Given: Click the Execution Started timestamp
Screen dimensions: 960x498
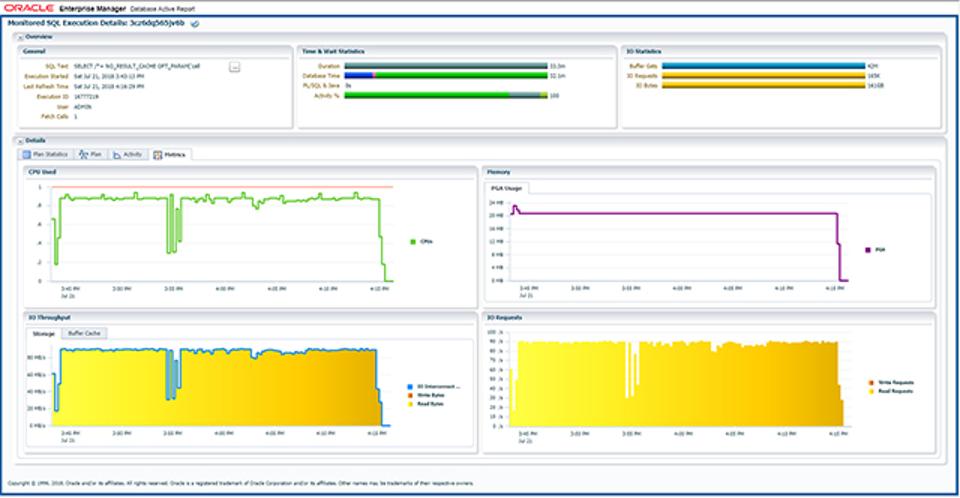Looking at the screenshot, I should (109, 77).
